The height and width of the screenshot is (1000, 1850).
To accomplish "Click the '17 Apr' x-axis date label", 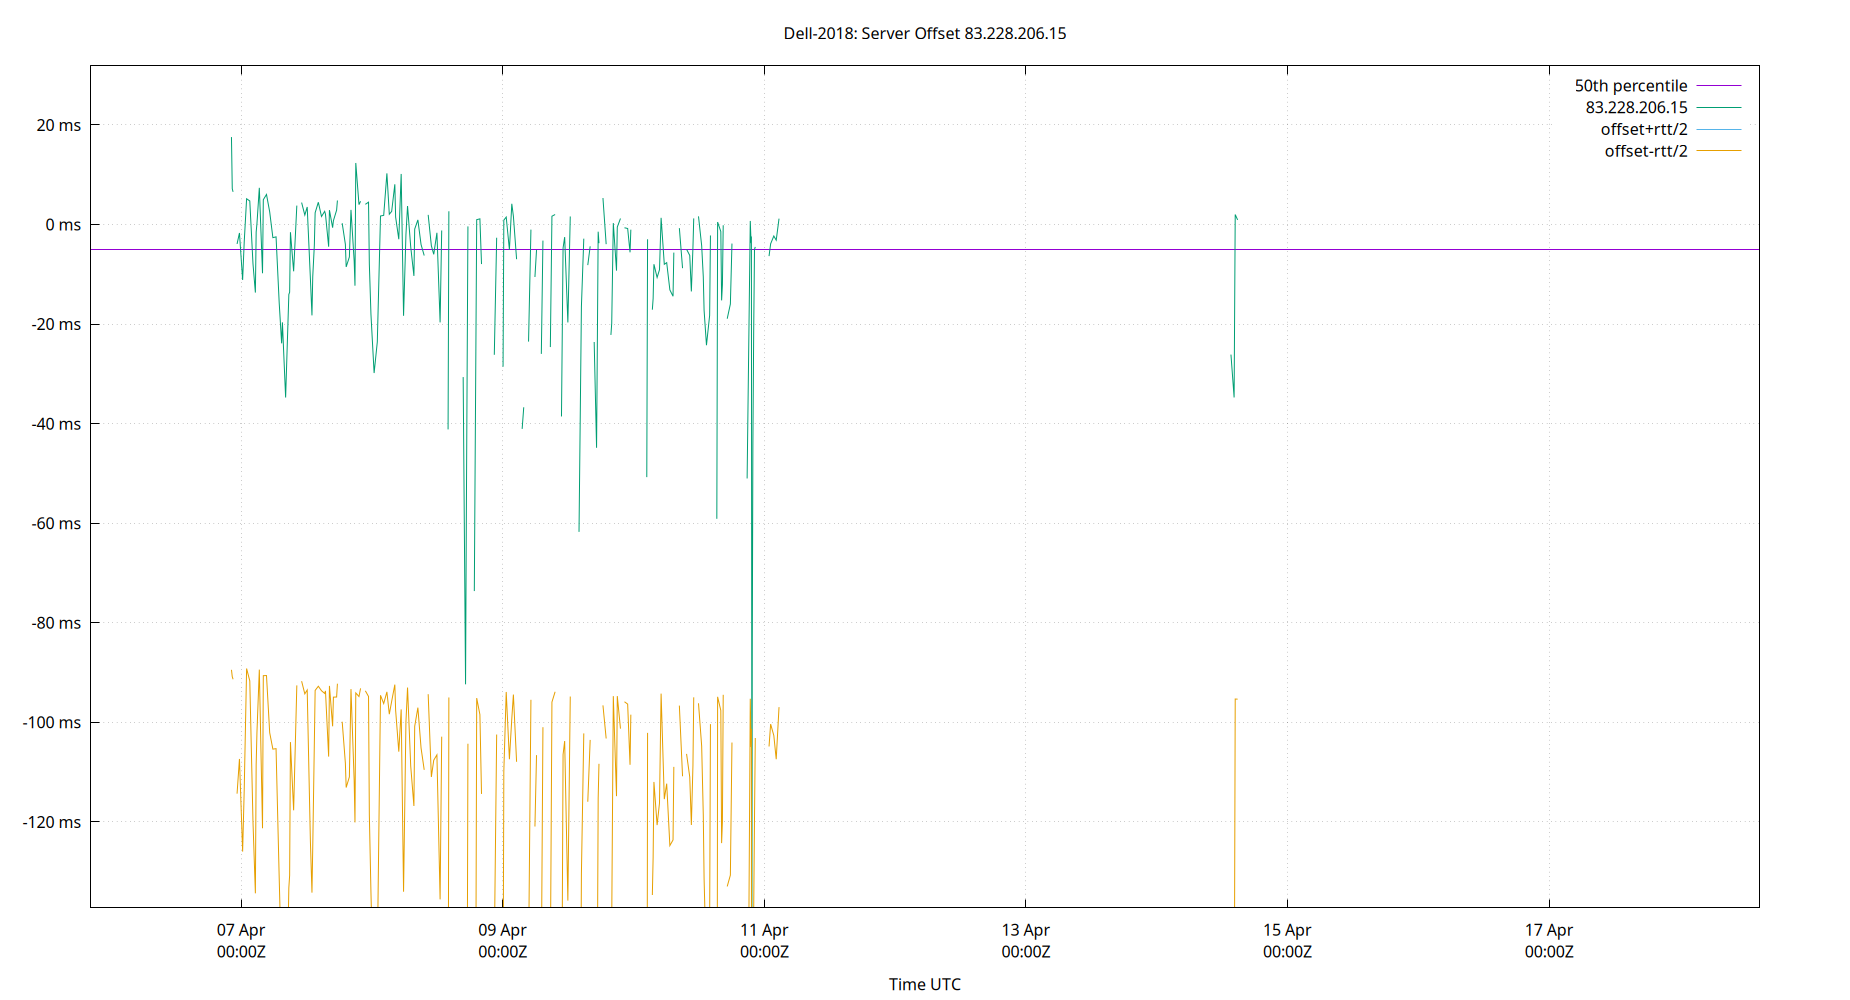I will (1549, 930).
